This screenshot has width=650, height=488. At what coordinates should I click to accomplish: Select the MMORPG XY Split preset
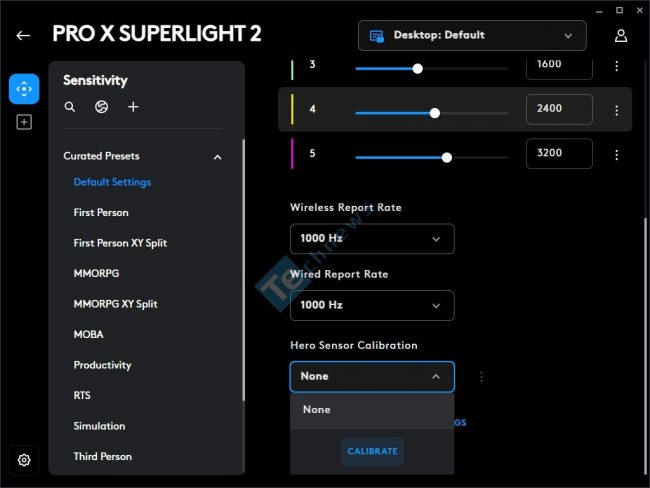coord(116,304)
